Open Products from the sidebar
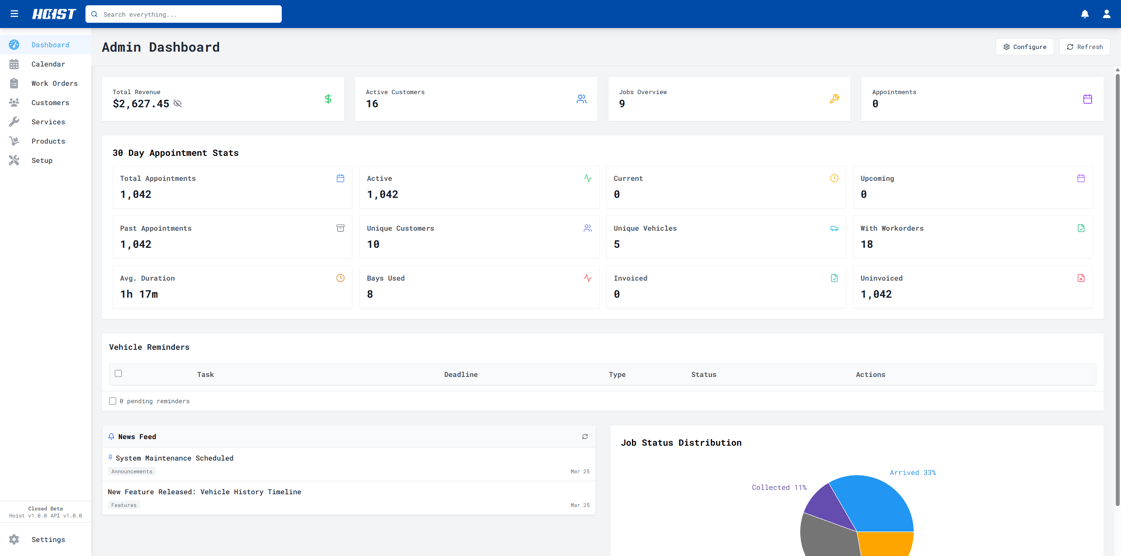 coord(45,142)
